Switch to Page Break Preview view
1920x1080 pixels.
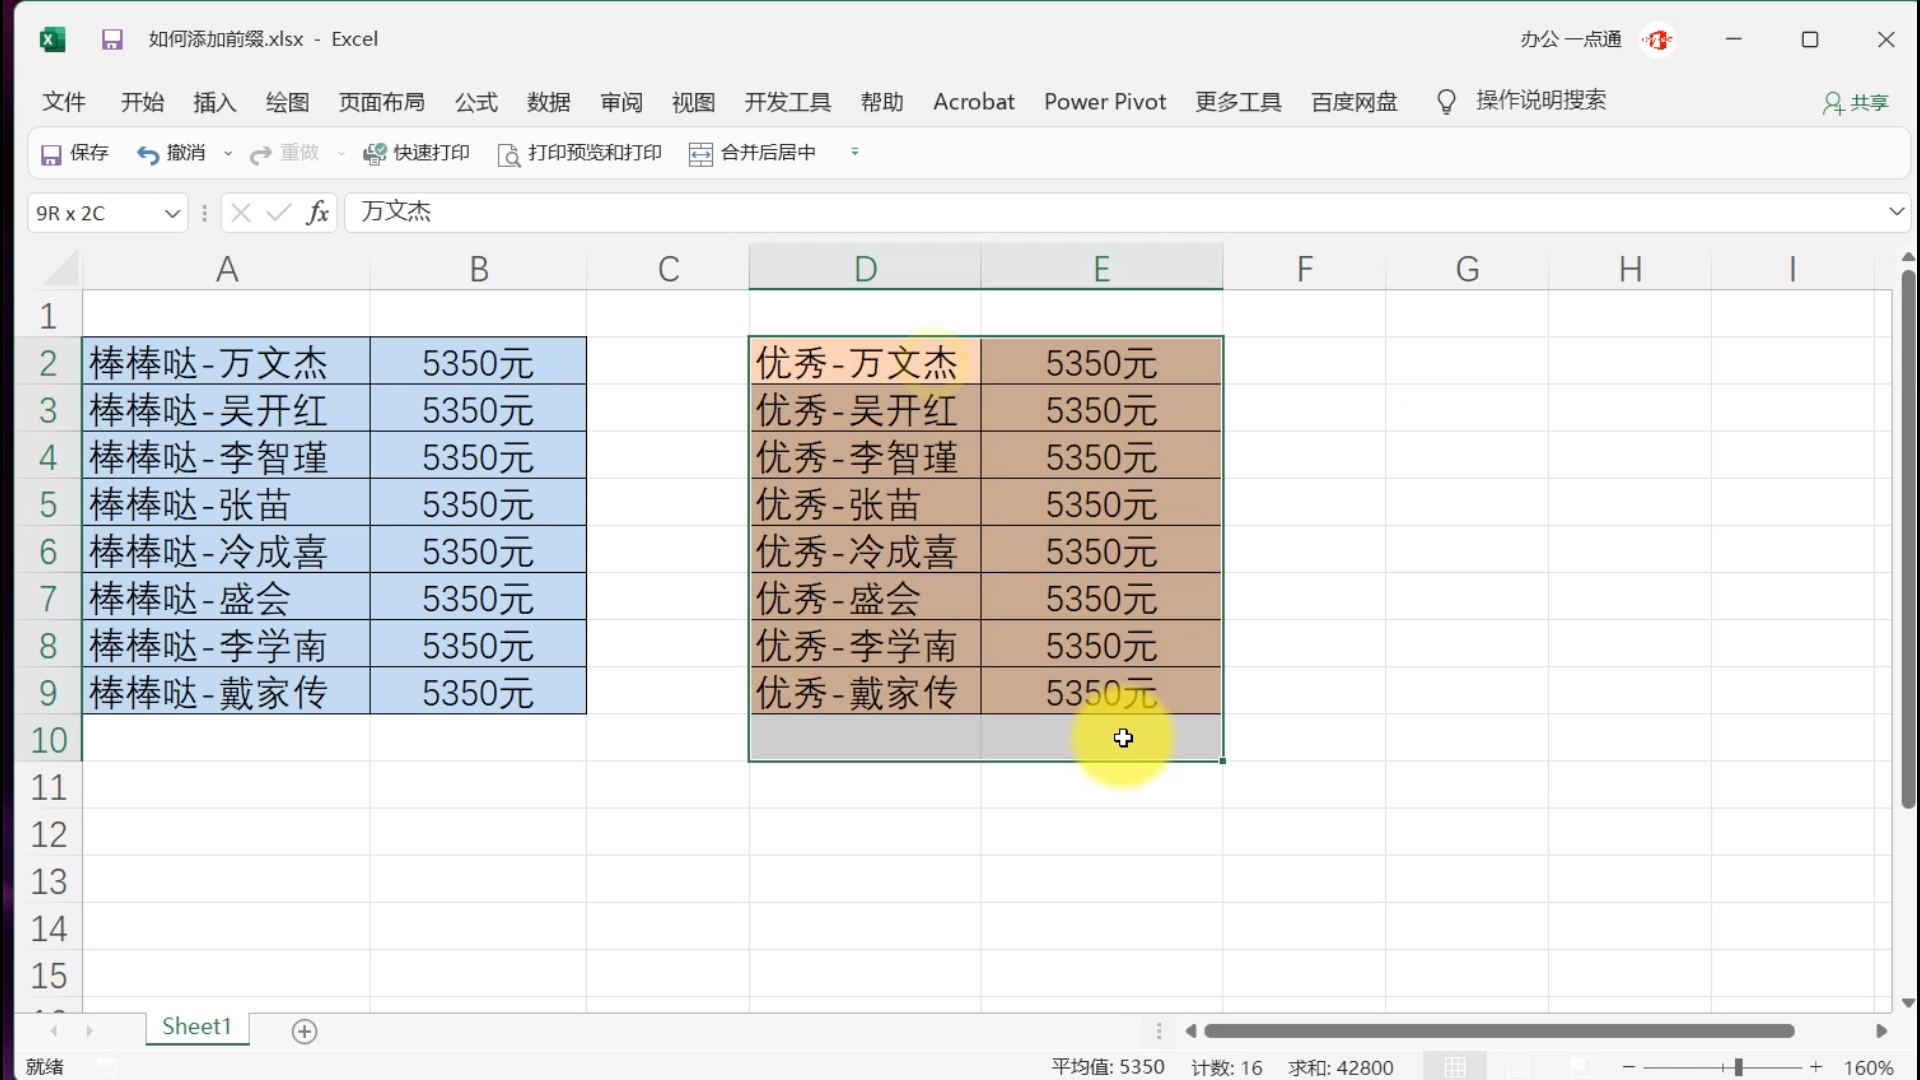tap(1579, 1067)
